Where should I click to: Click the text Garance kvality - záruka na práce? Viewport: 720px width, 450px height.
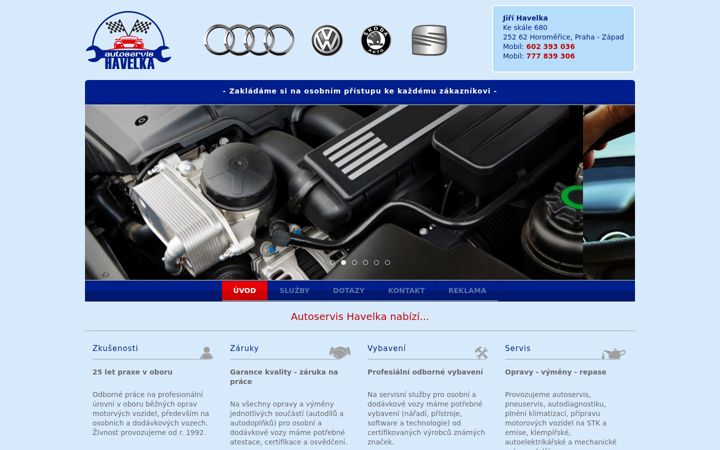[x=284, y=377]
